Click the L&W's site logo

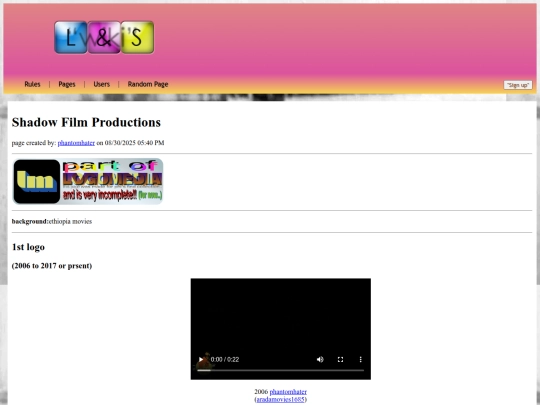pyautogui.click(x=104, y=37)
